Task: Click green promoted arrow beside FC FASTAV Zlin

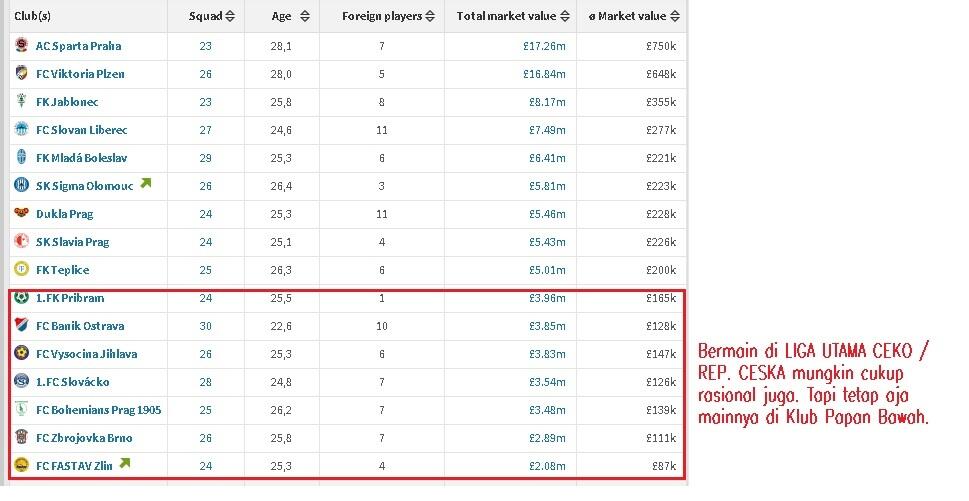Action: [125, 462]
